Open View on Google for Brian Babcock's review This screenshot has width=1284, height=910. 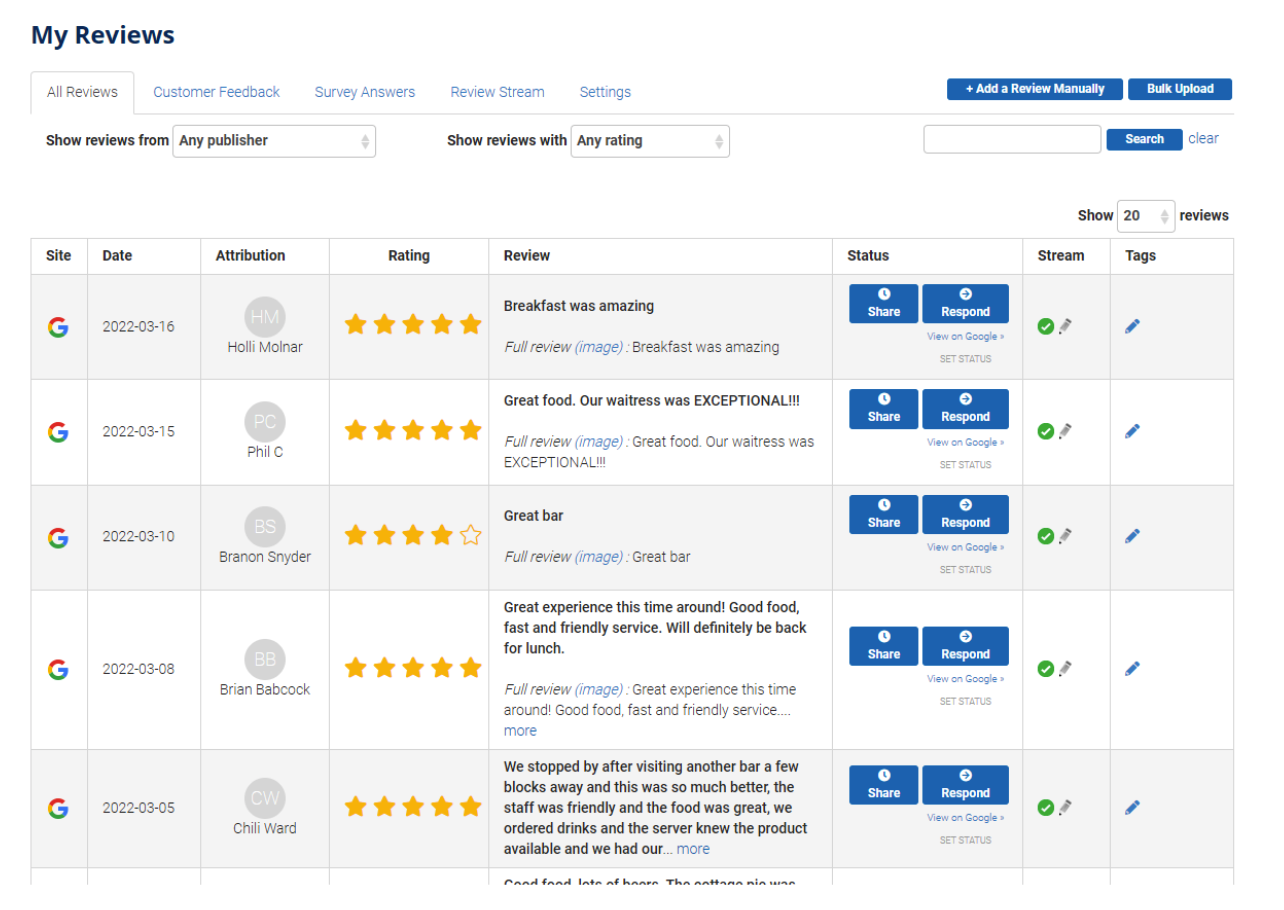click(x=965, y=679)
